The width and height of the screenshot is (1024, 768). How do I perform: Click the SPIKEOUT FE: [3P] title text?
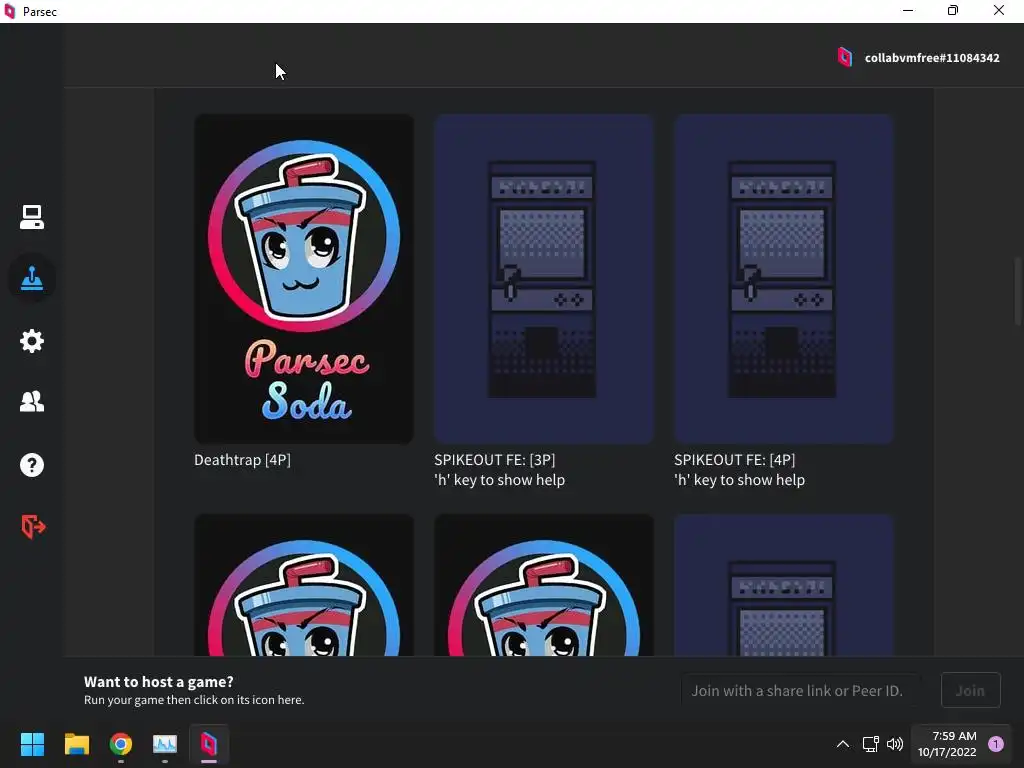point(494,460)
